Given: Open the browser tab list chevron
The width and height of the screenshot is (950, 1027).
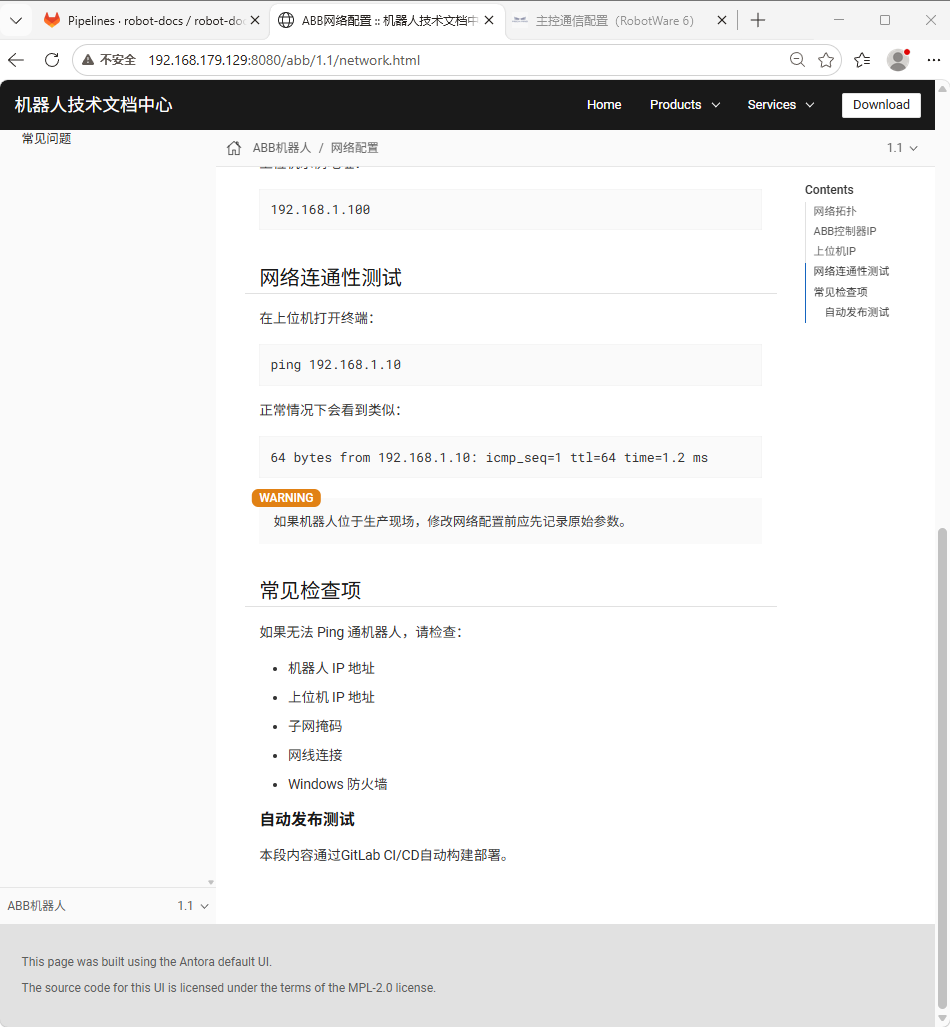Looking at the screenshot, I should (x=16, y=20).
